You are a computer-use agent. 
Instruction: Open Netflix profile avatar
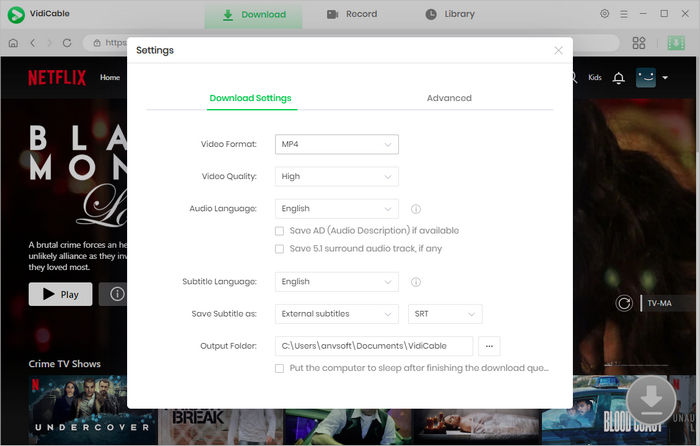[x=646, y=78]
